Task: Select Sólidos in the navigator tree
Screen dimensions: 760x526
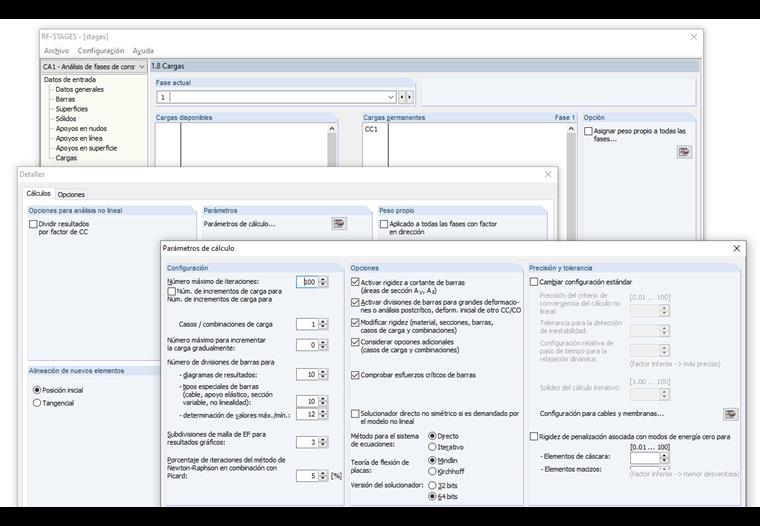Action: pos(65,118)
